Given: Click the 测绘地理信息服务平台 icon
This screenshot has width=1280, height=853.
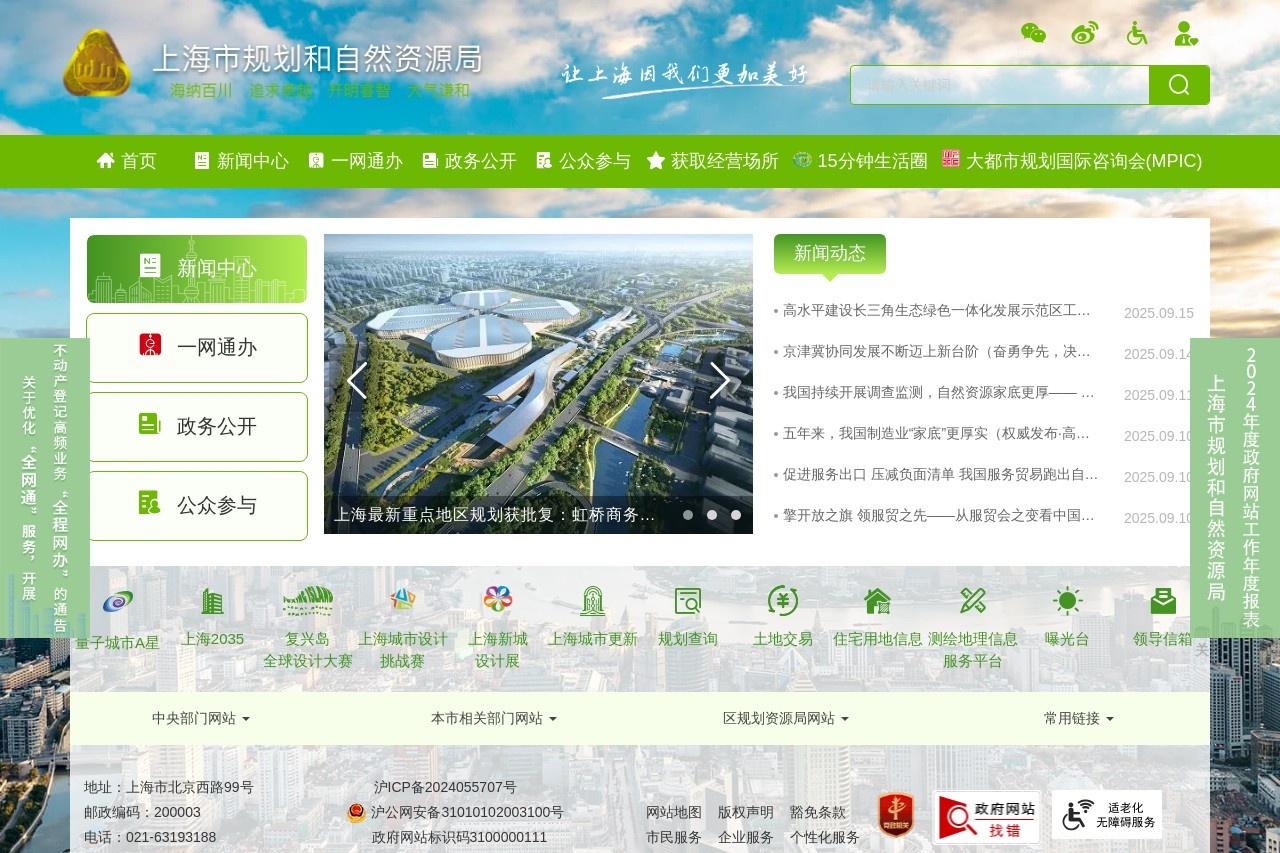Looking at the screenshot, I should pyautogui.click(x=973, y=600).
